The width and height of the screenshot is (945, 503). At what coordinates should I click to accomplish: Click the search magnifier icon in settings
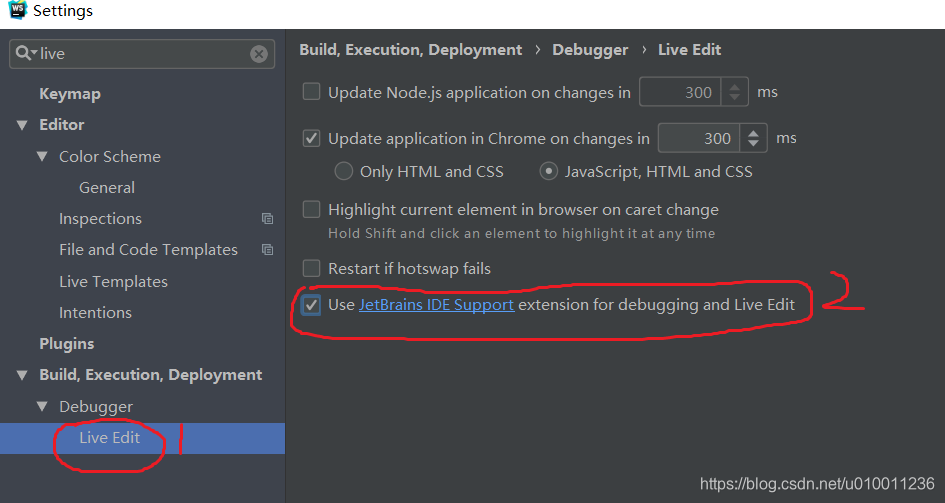point(26,54)
